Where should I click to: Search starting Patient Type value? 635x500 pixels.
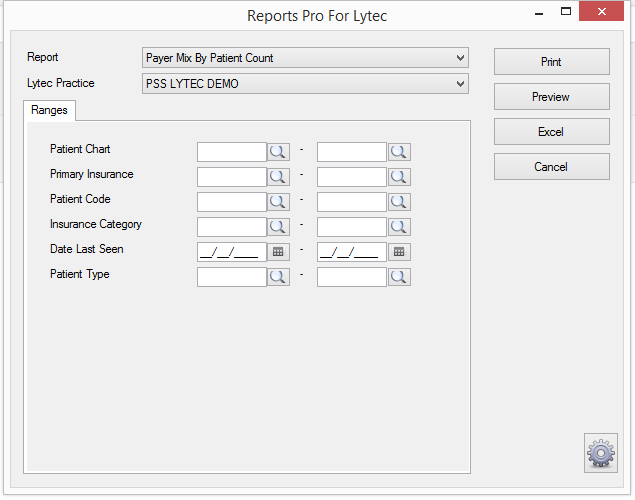tap(278, 277)
